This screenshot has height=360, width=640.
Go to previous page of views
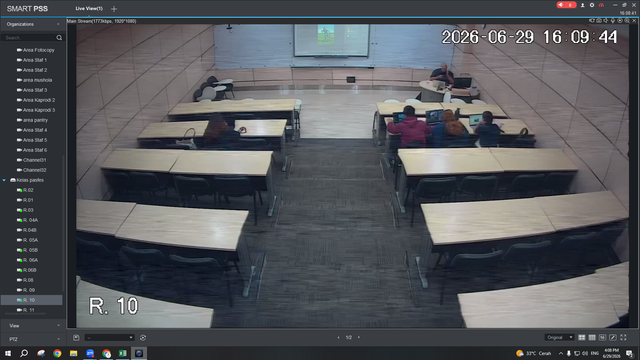click(338, 338)
